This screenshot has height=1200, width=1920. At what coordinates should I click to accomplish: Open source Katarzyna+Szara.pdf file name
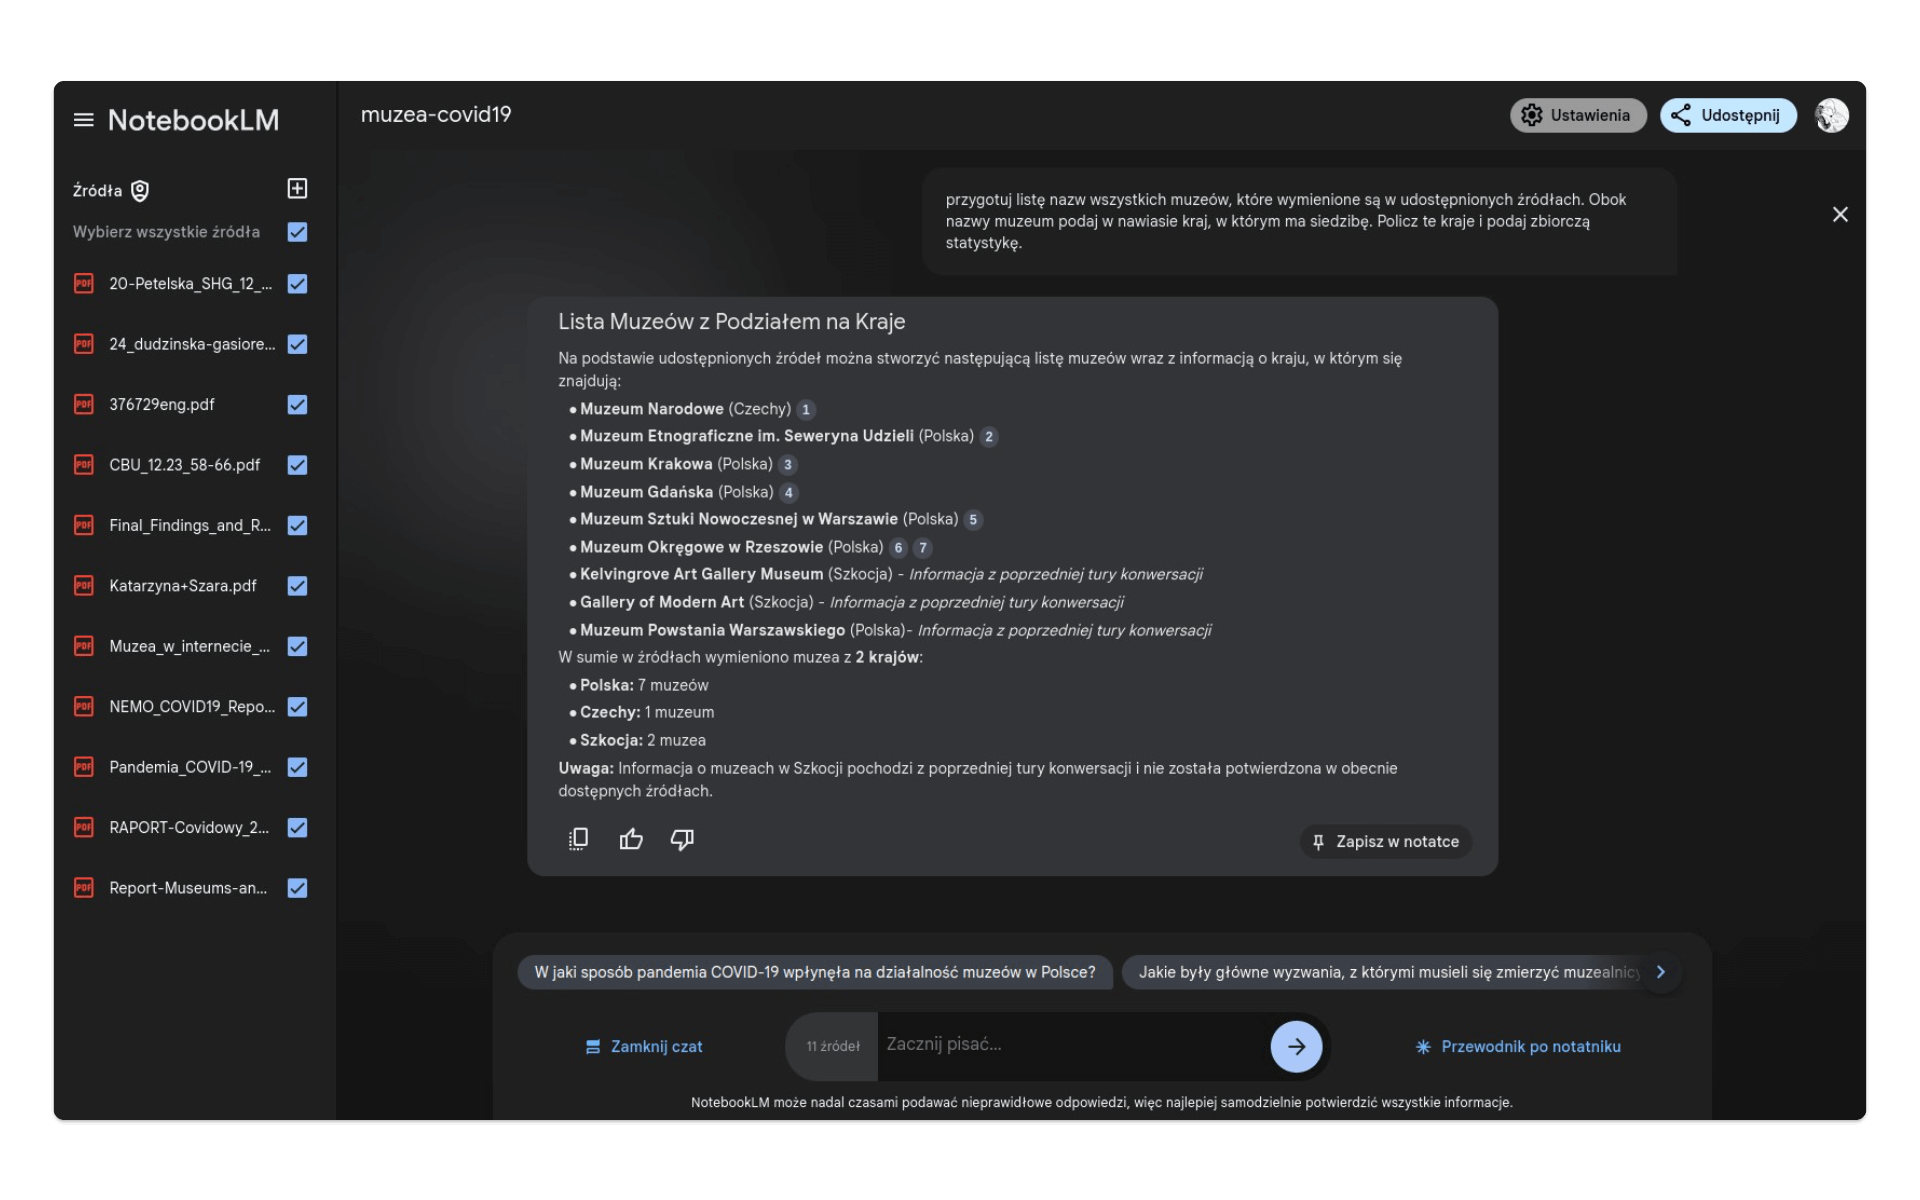point(183,586)
